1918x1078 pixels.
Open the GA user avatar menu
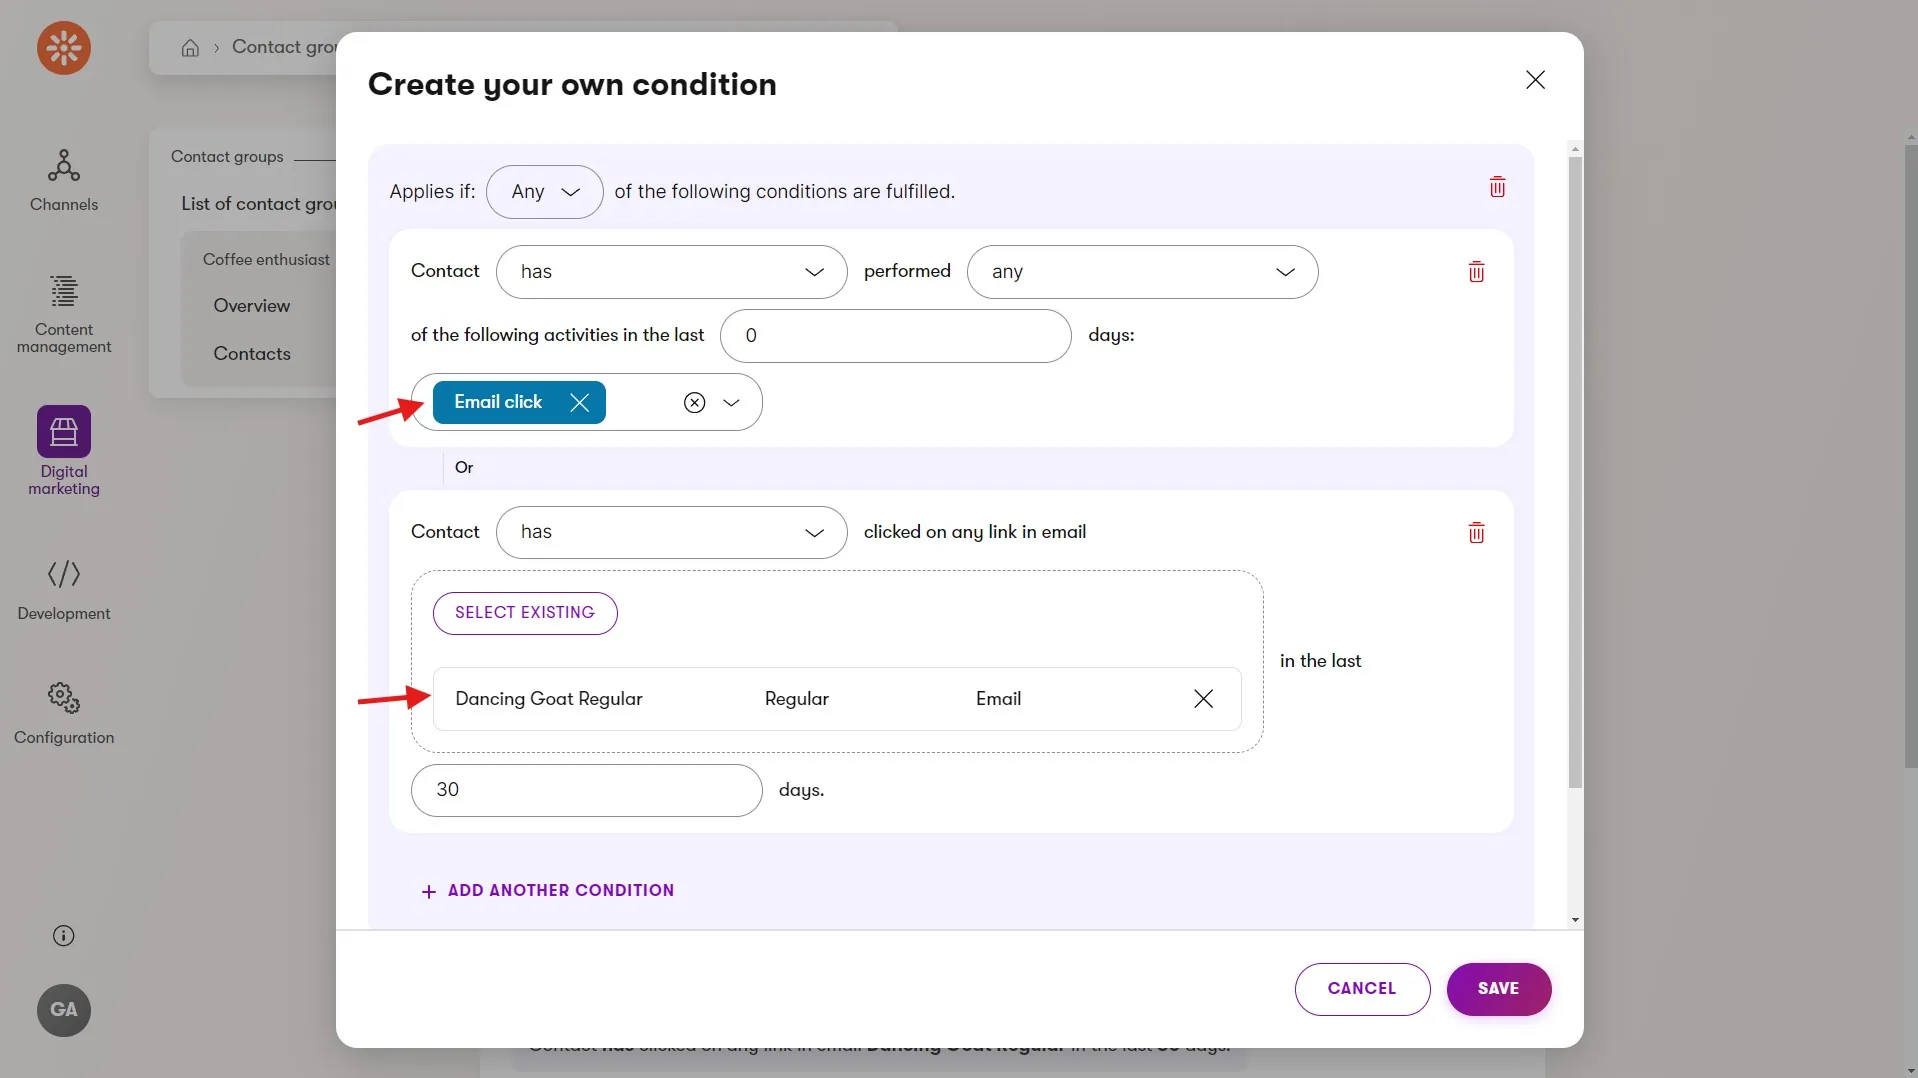click(64, 1010)
